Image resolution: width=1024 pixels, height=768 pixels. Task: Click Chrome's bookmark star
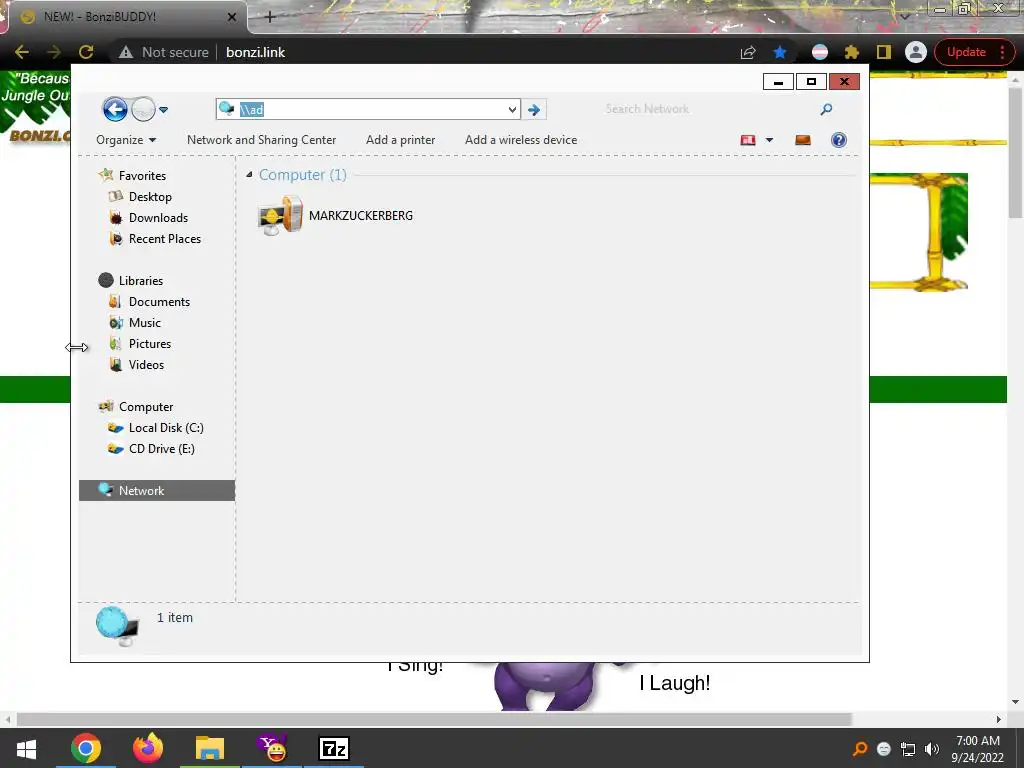click(x=780, y=52)
